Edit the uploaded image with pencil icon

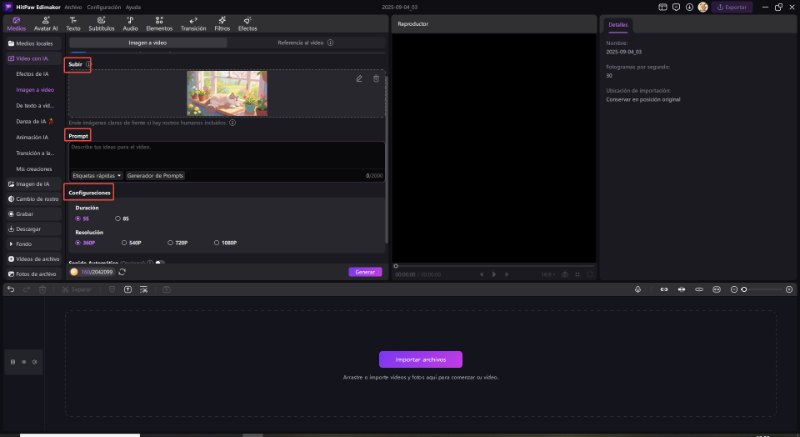(359, 79)
